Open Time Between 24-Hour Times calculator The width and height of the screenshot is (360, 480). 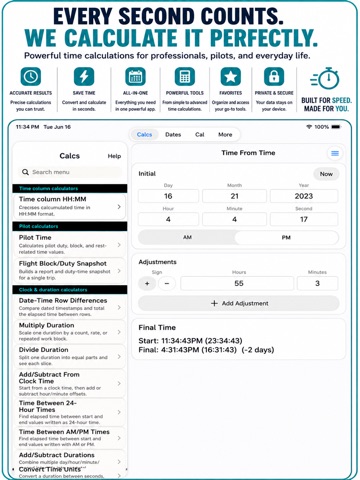(x=70, y=412)
